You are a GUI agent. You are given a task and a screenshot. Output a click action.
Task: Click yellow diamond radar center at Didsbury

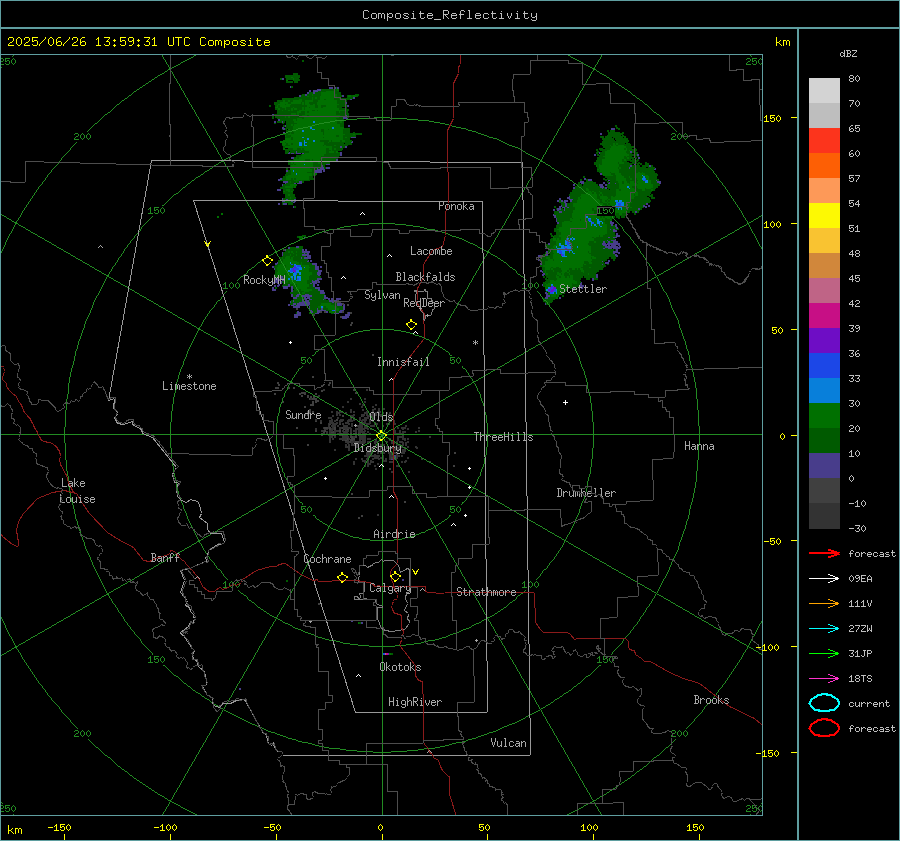click(x=381, y=436)
